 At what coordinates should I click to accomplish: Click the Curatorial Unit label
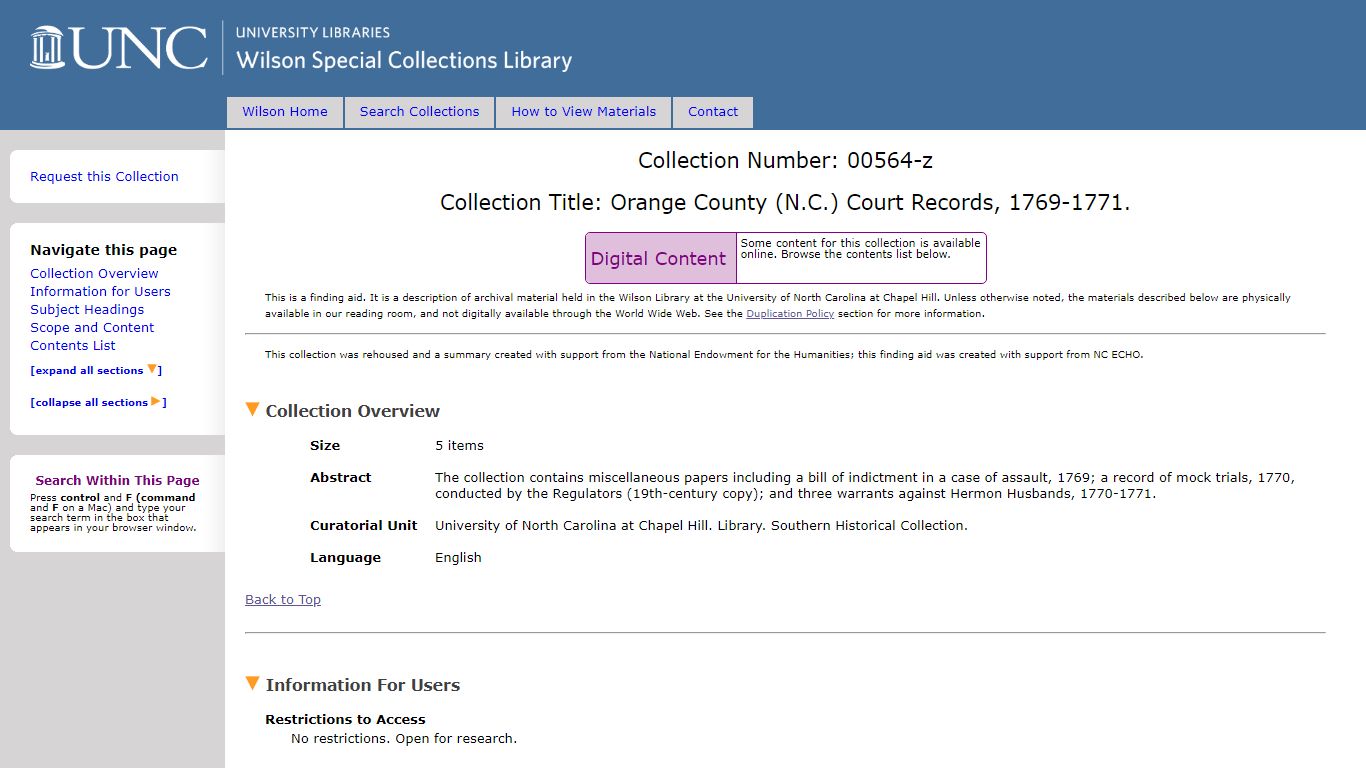click(364, 525)
